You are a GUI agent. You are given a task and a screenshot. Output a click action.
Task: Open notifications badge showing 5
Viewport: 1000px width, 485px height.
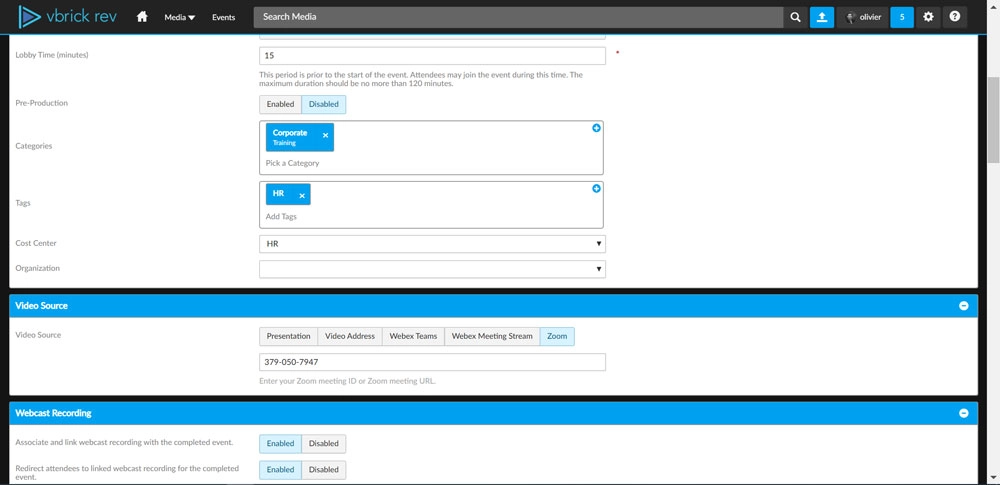(x=902, y=17)
